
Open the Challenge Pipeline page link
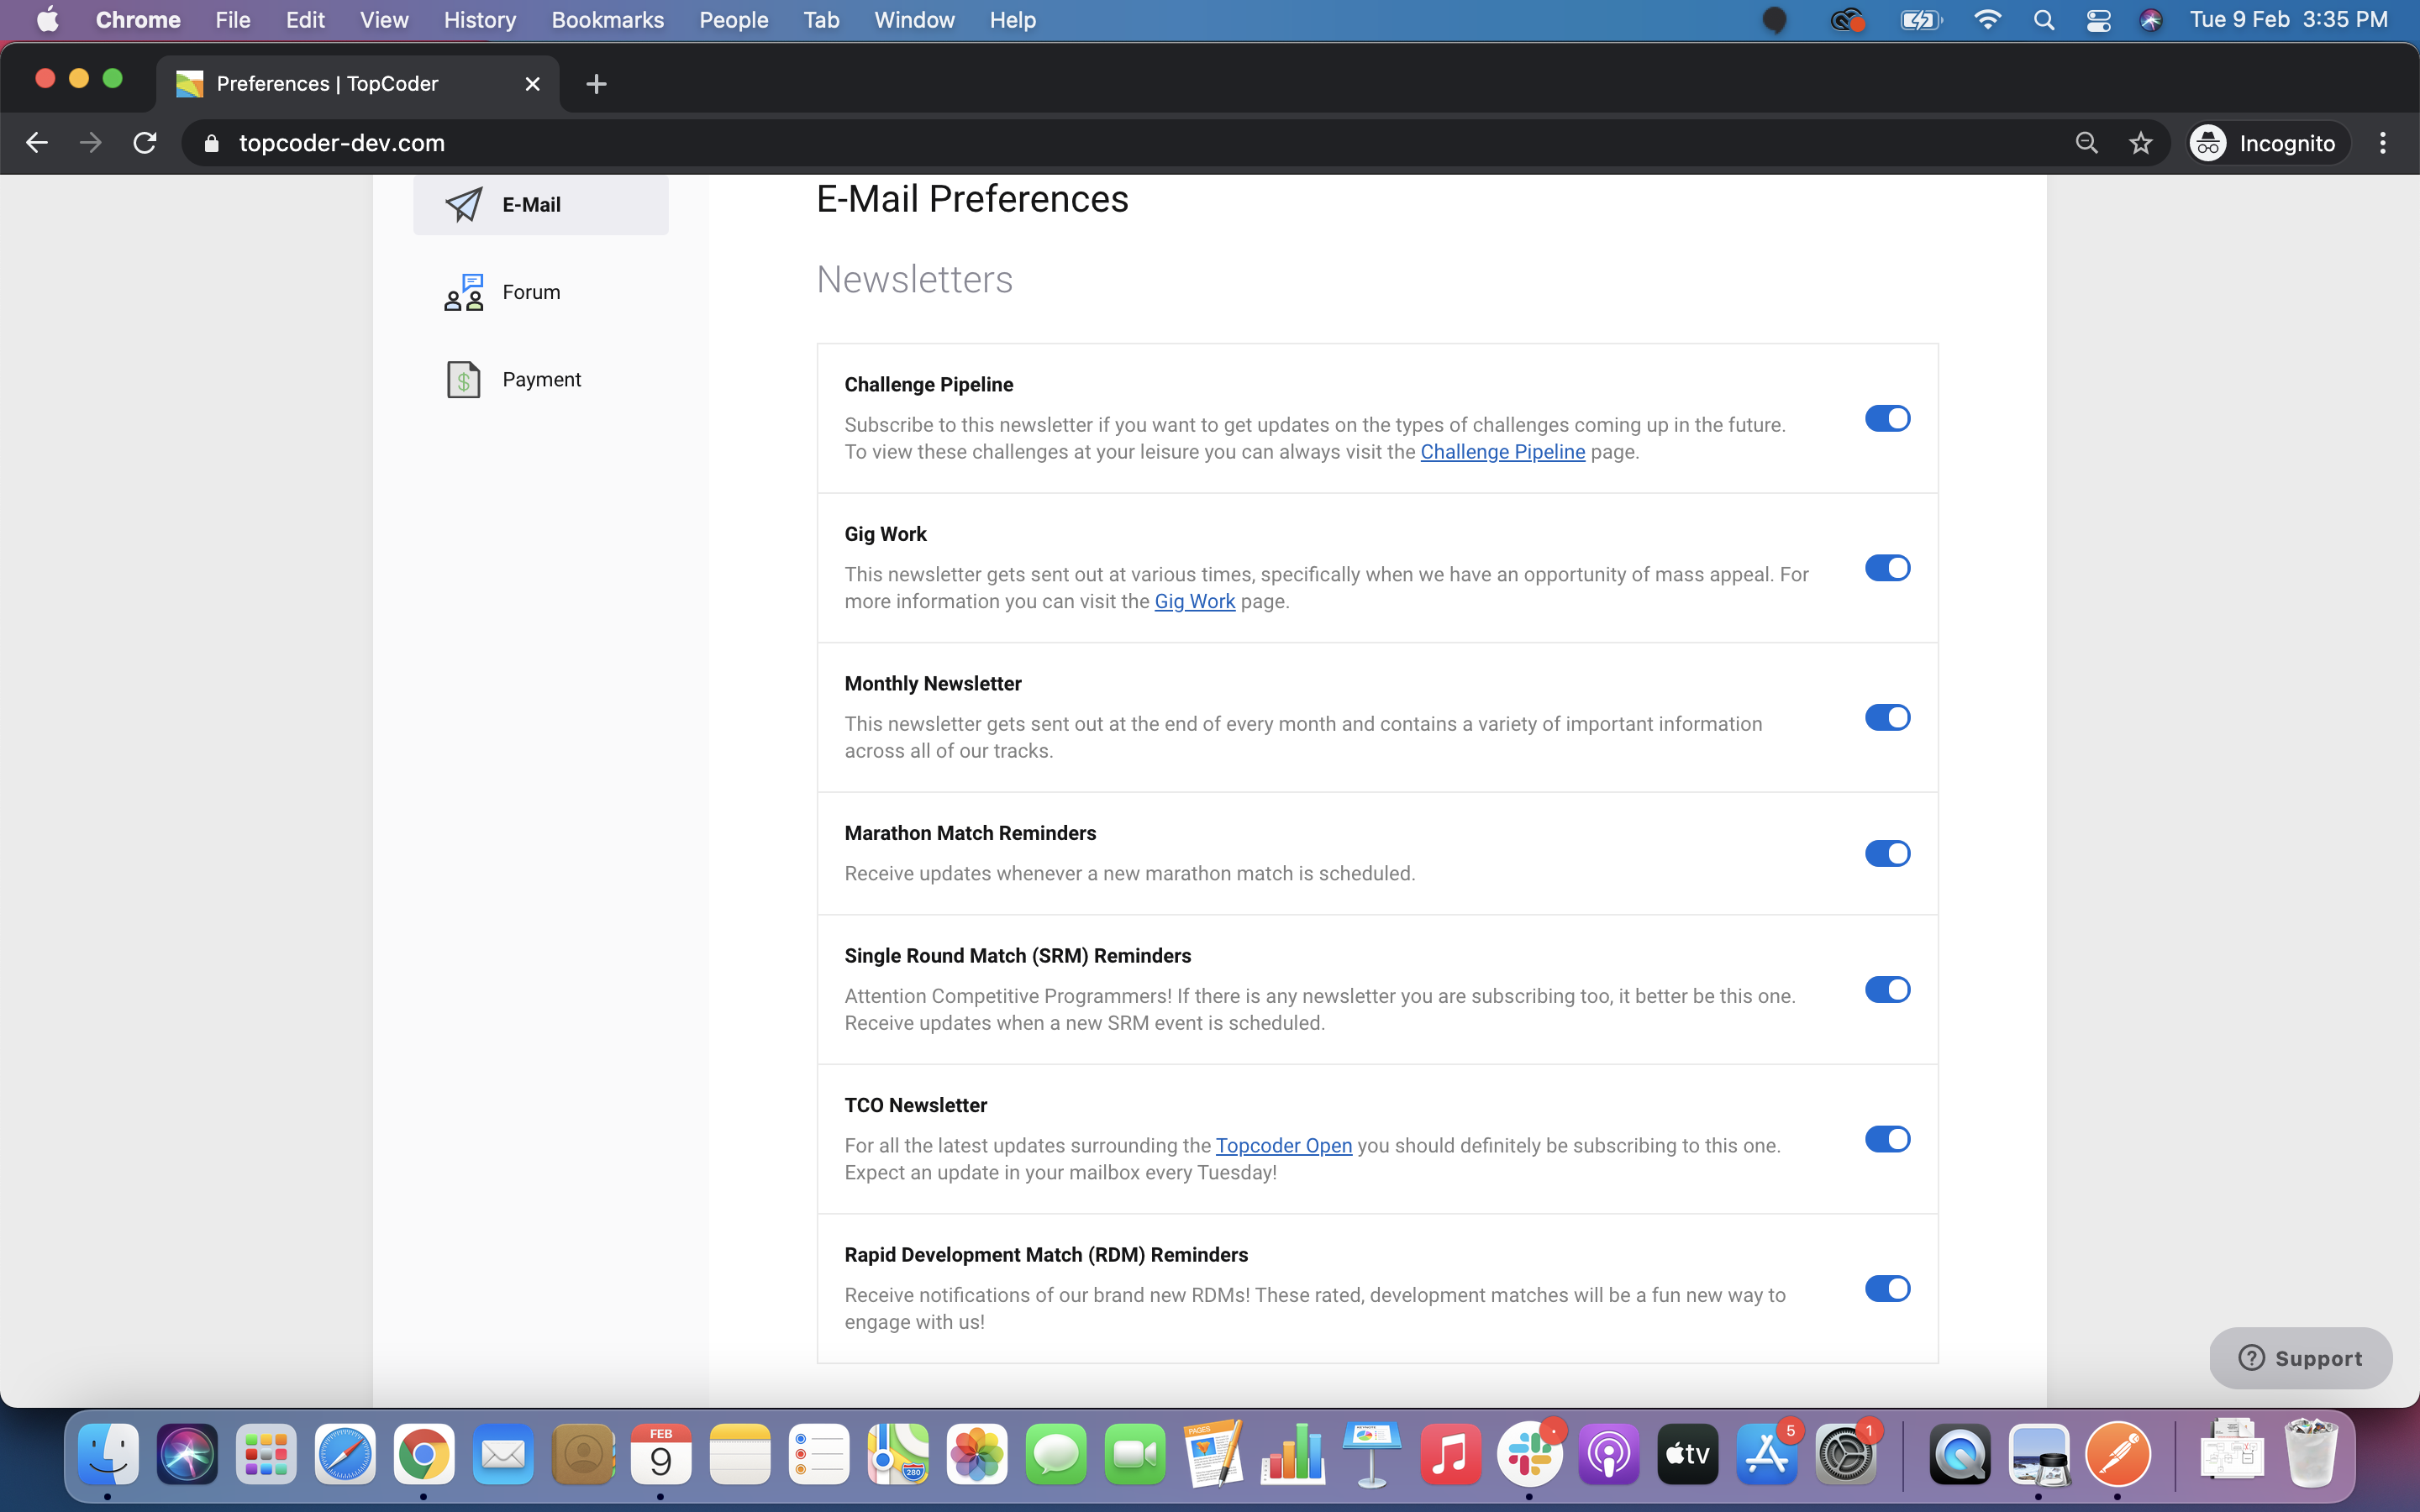click(x=1502, y=452)
